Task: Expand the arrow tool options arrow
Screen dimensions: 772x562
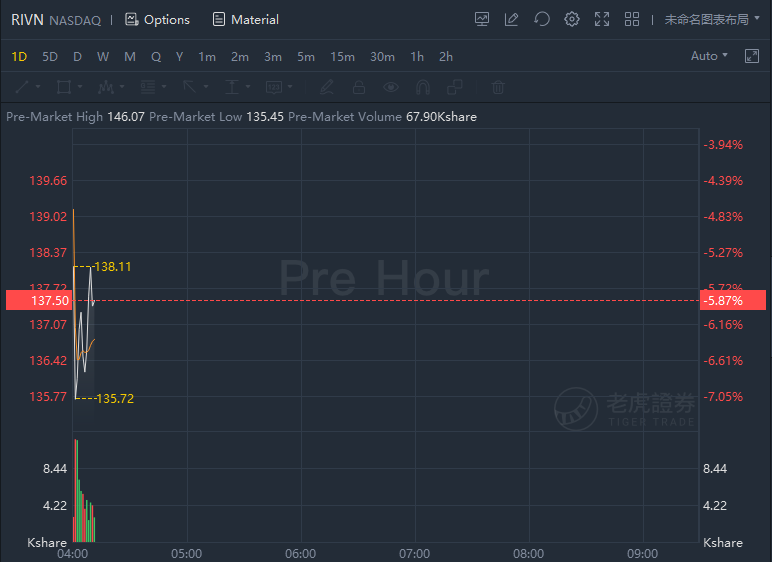Action: pyautogui.click(x=206, y=87)
